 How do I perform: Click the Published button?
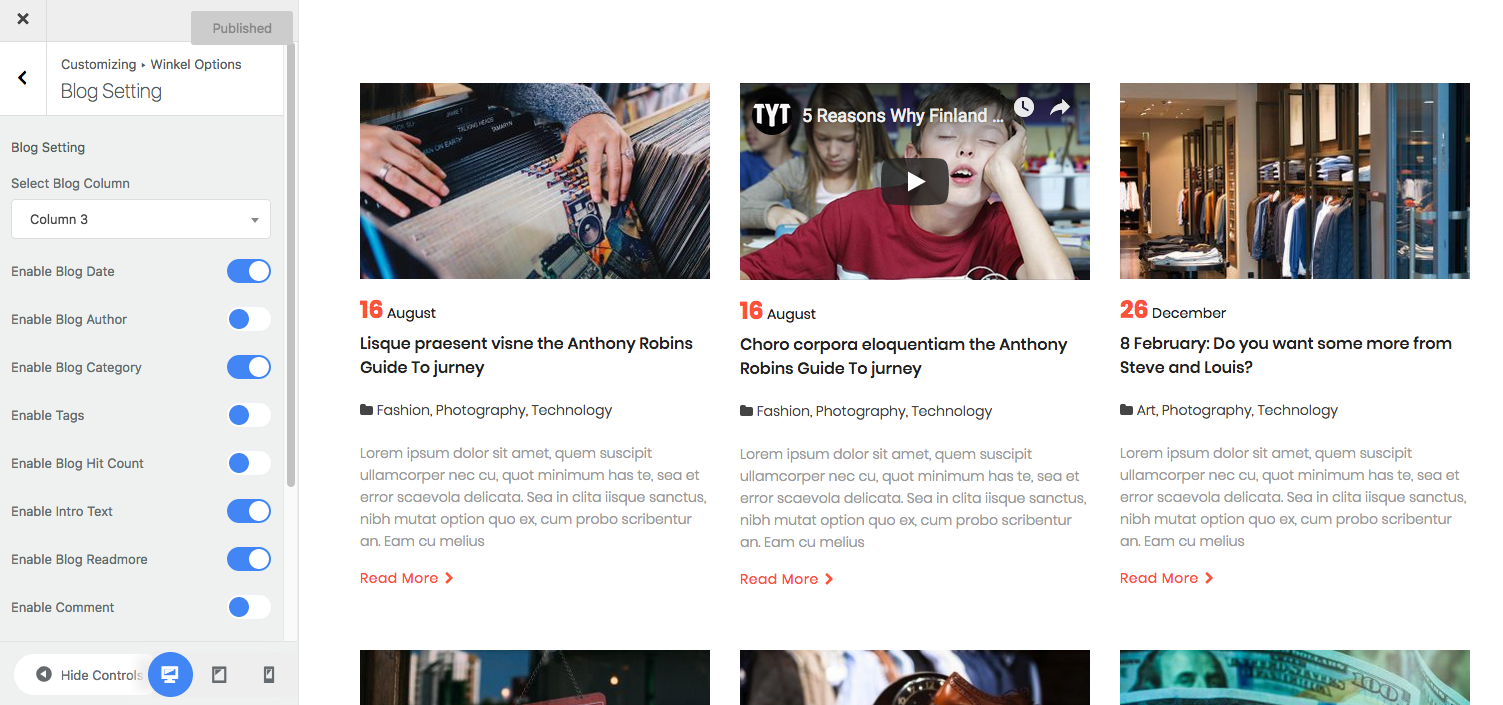click(242, 28)
